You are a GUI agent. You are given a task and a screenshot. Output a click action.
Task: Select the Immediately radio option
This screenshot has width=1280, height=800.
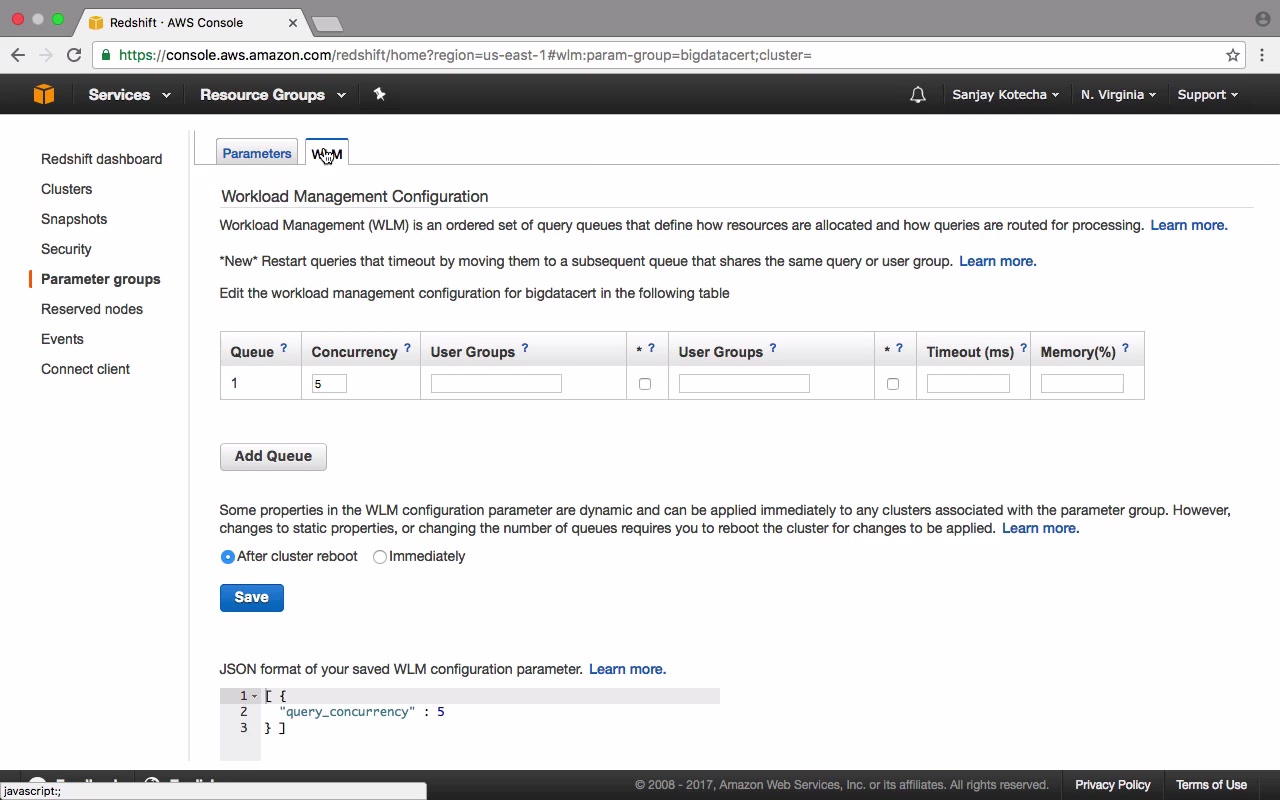[x=380, y=557]
